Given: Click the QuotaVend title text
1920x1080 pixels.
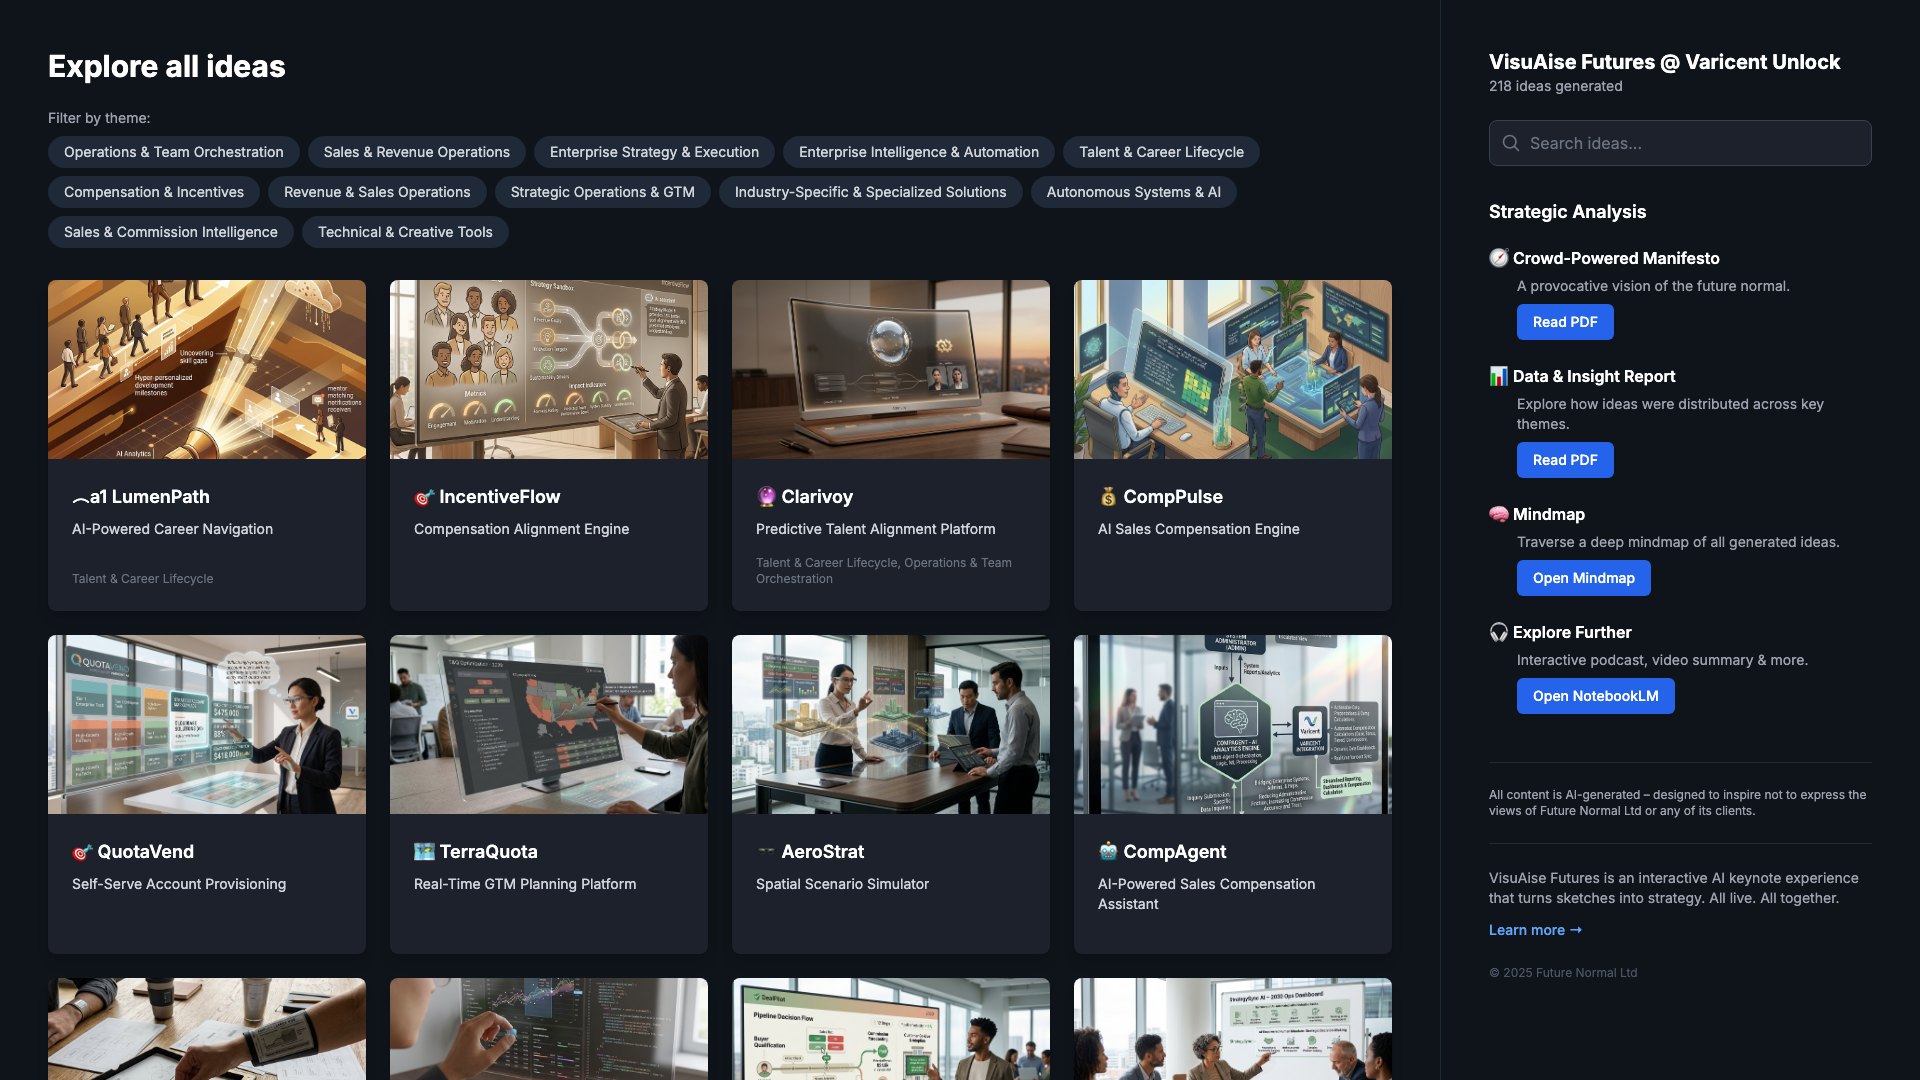Looking at the screenshot, I should click(145, 852).
